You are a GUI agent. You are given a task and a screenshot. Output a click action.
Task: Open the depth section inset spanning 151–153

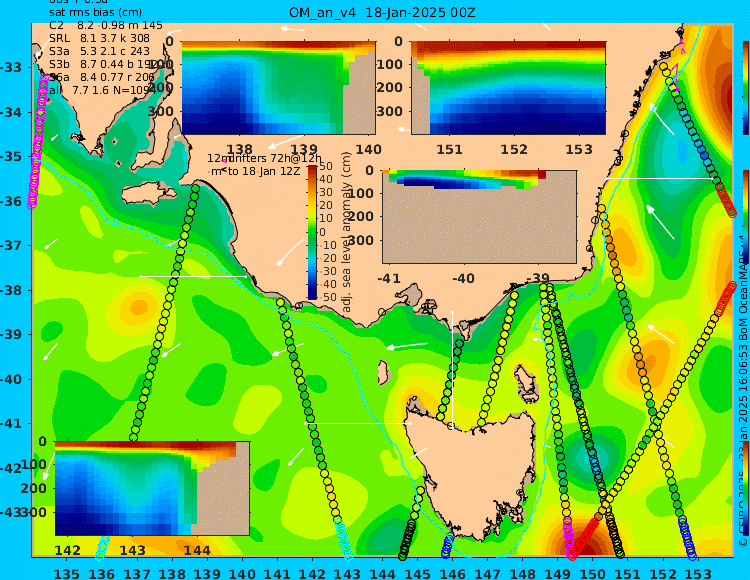click(508, 88)
